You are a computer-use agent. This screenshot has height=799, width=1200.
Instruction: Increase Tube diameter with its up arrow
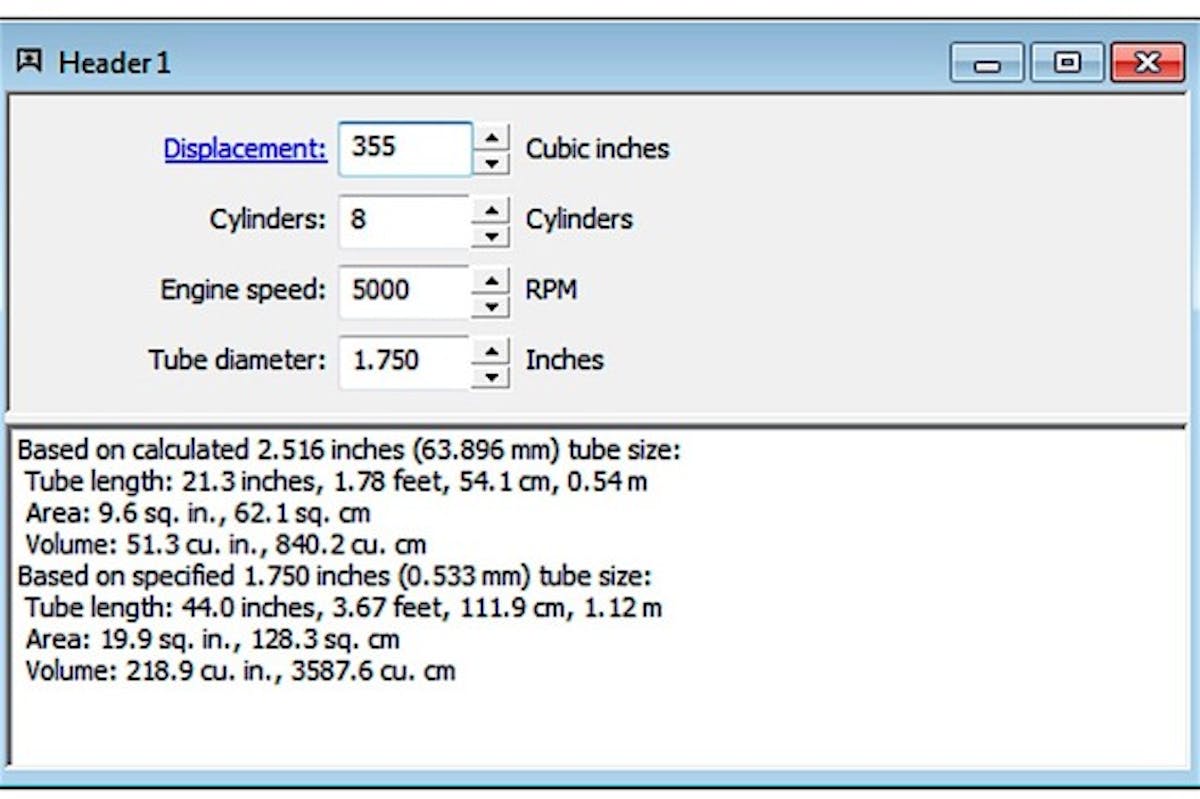492,349
